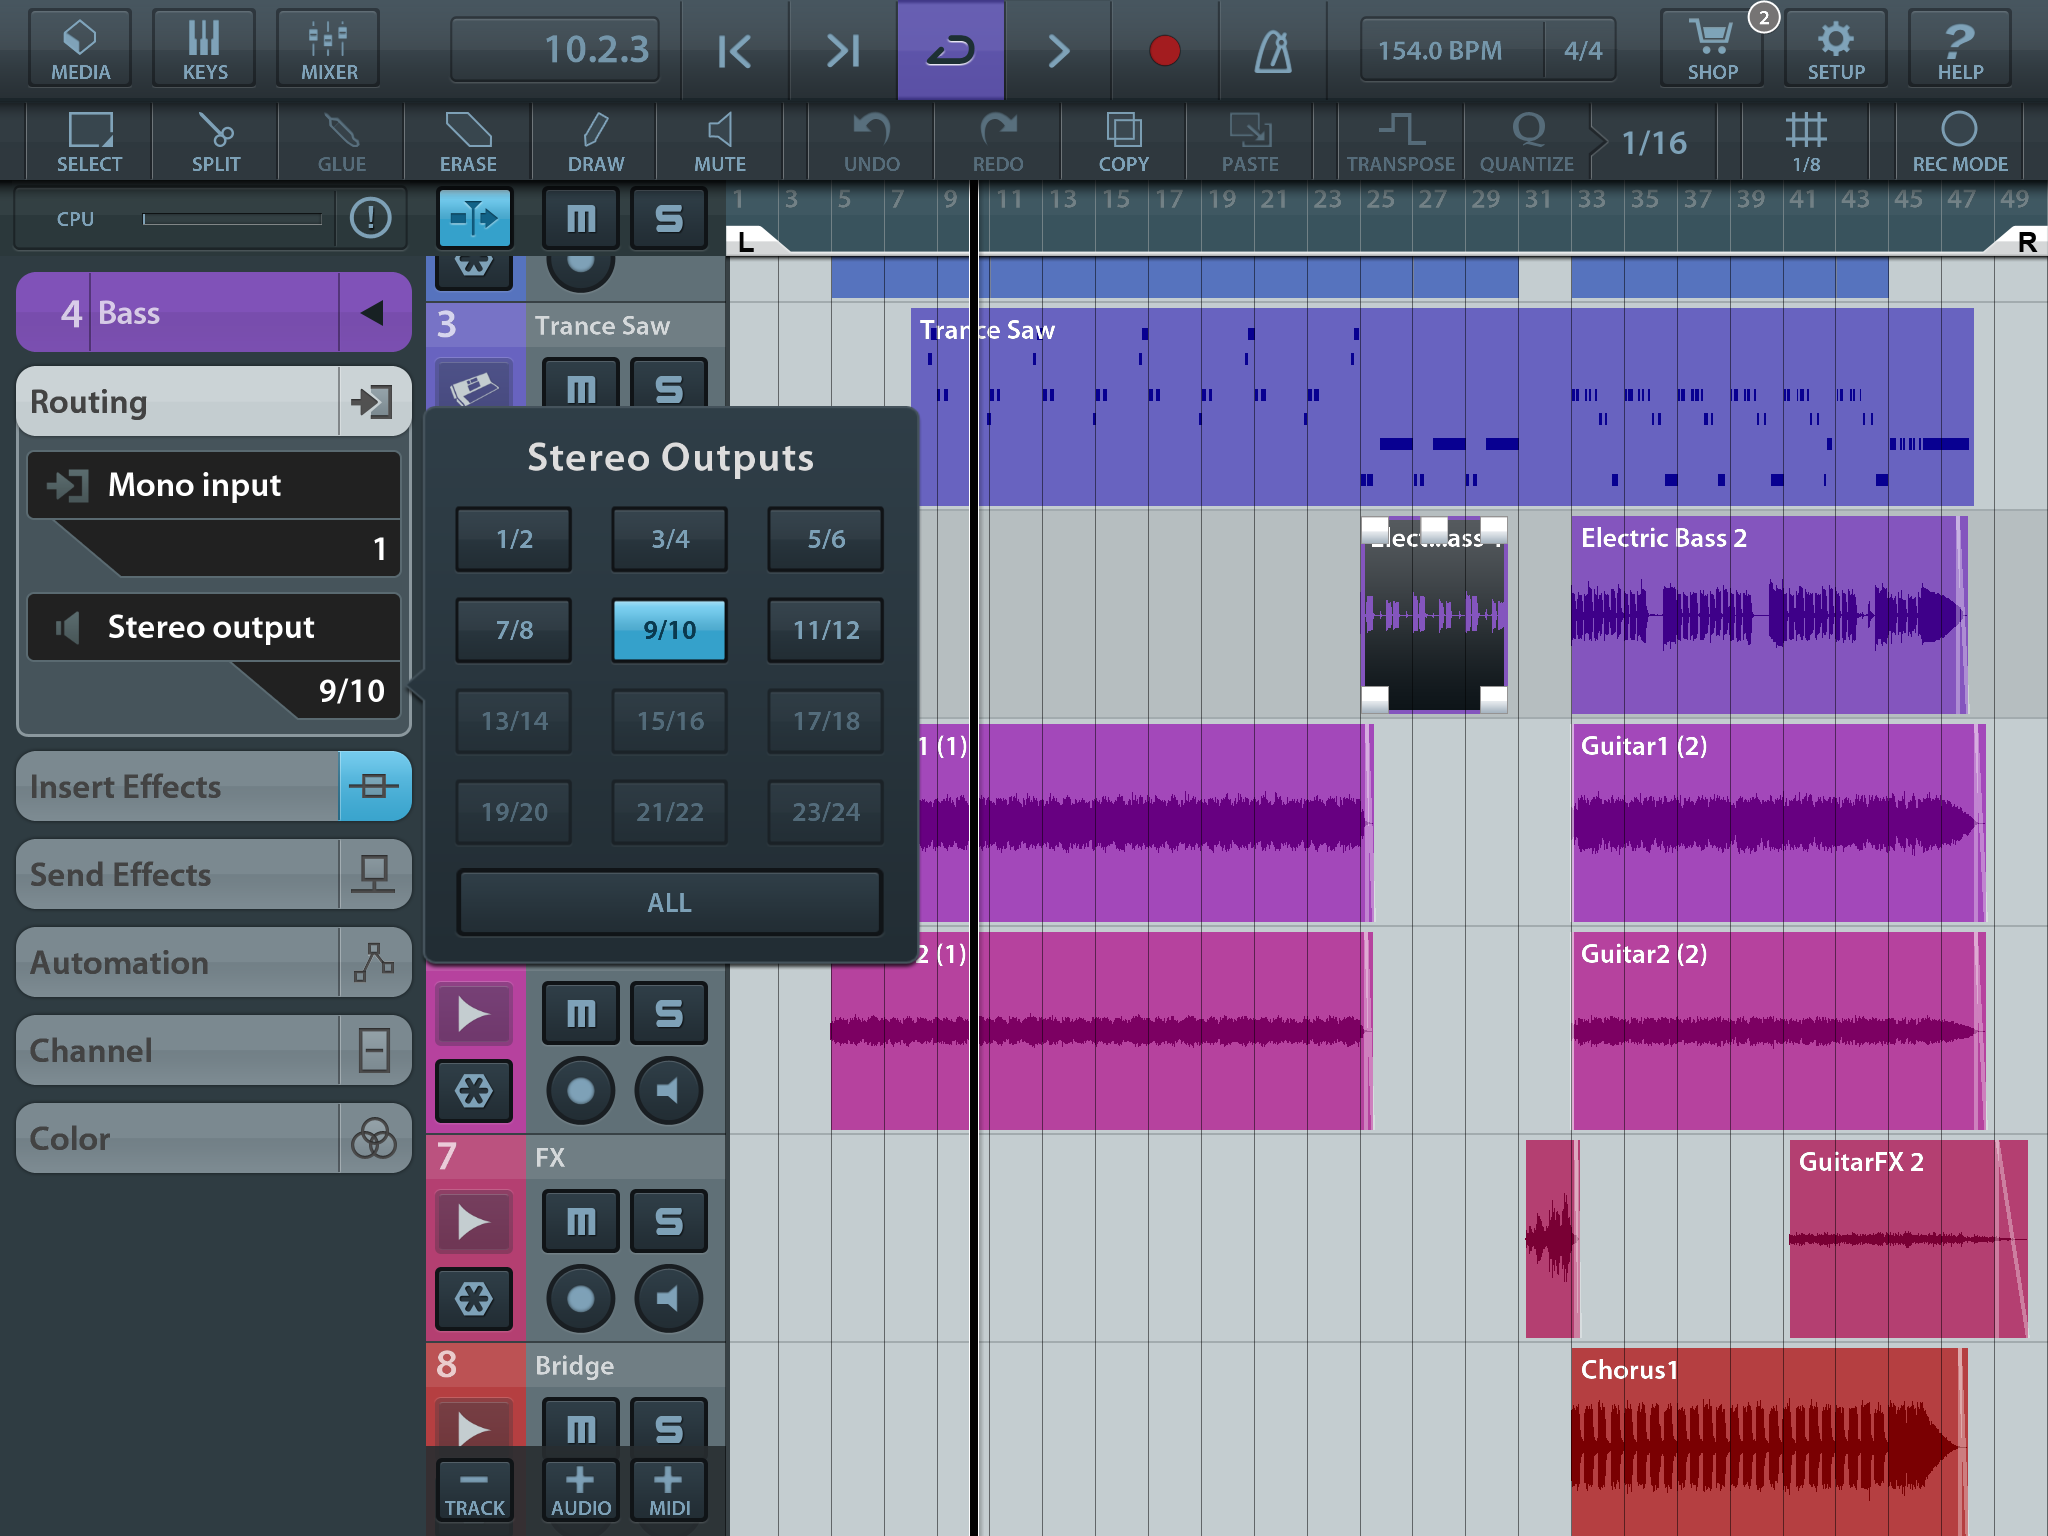2048x1536 pixels.
Task: Select the Stereo output row
Action: [x=214, y=627]
